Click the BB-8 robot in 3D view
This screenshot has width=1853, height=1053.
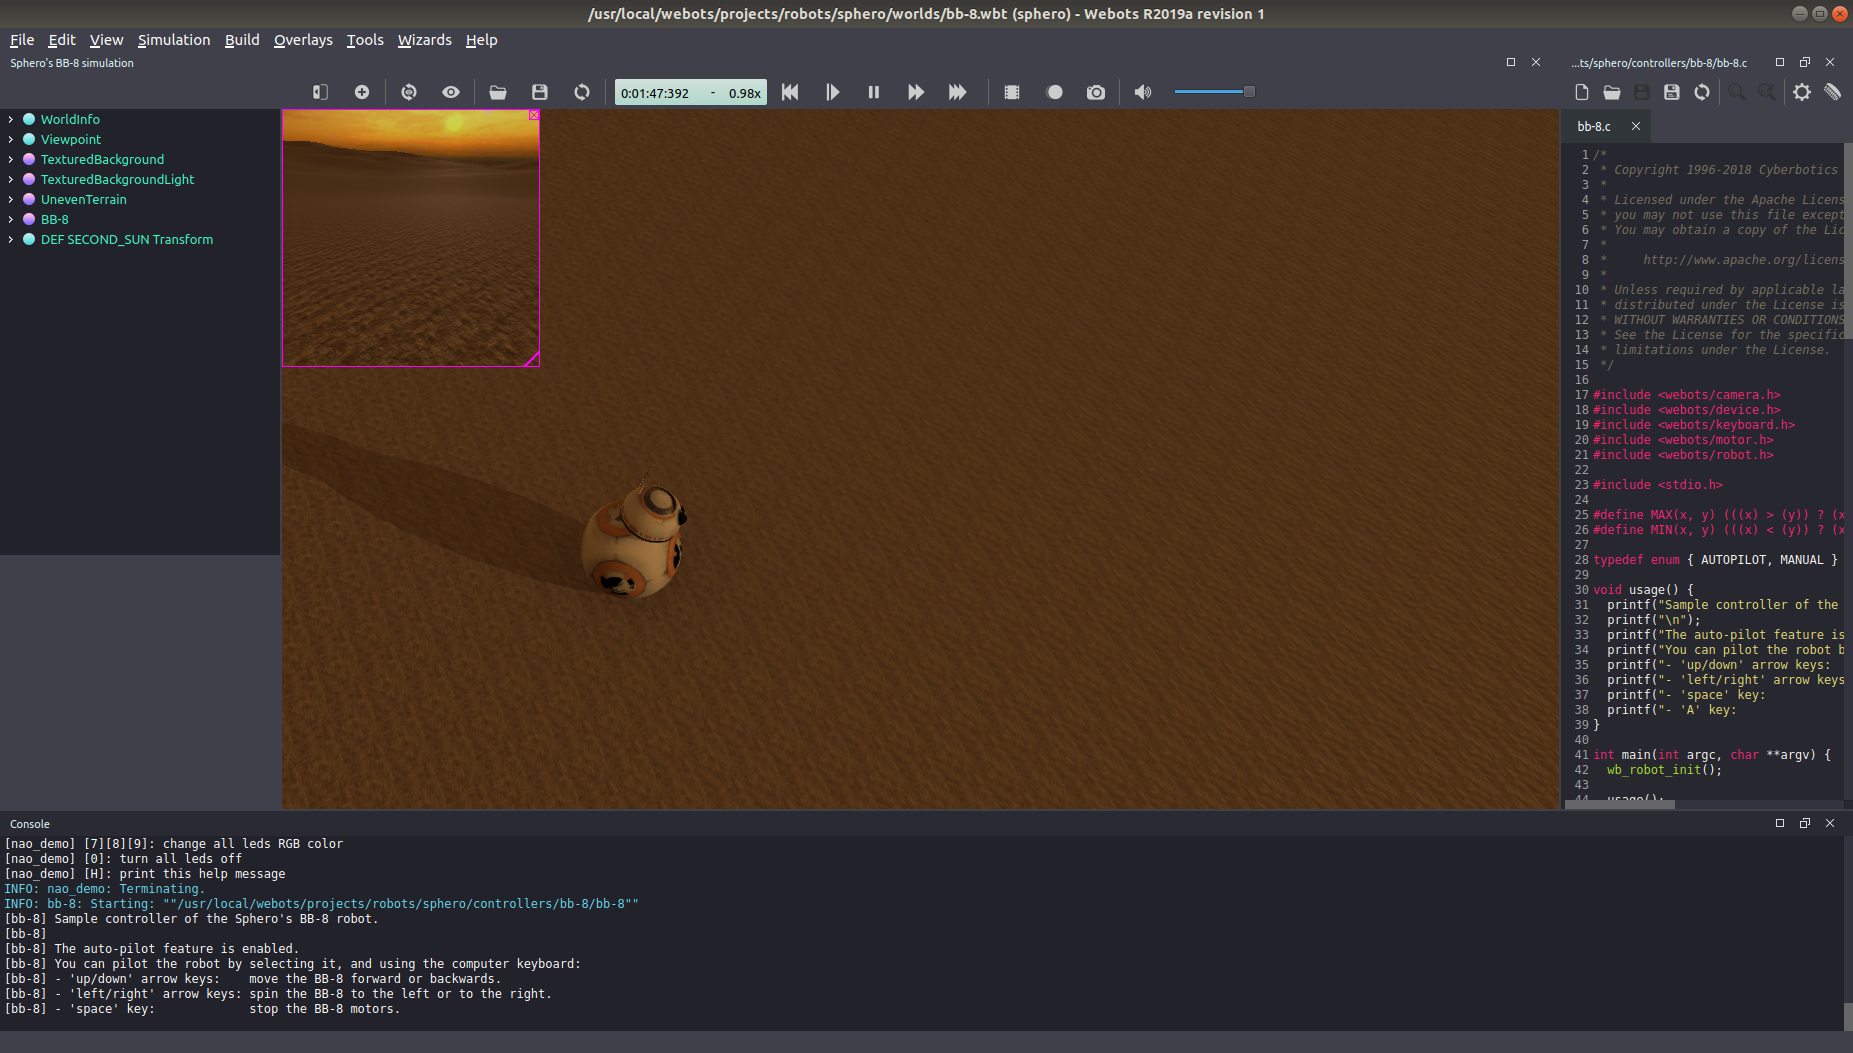(634, 540)
